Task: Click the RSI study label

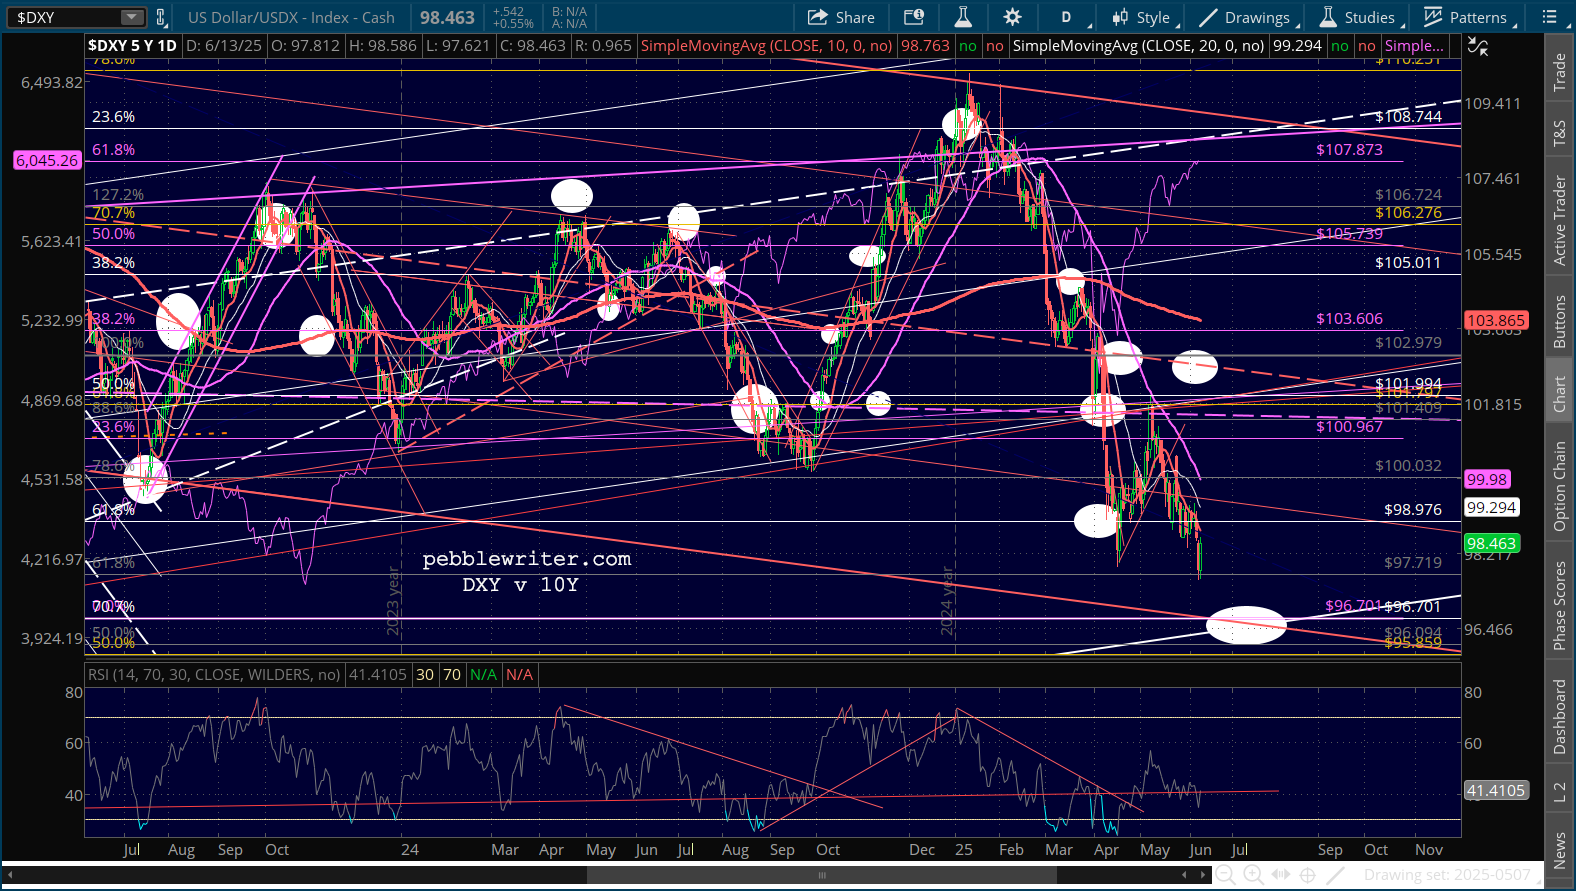Action: (214, 675)
